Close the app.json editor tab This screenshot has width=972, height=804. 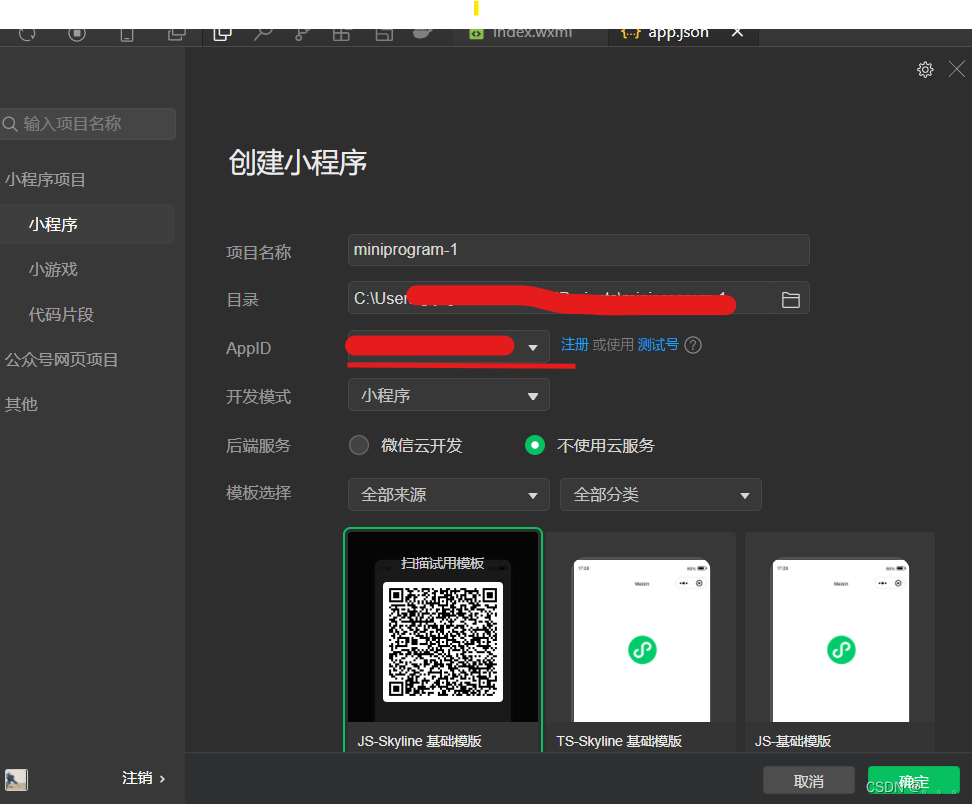(x=737, y=32)
